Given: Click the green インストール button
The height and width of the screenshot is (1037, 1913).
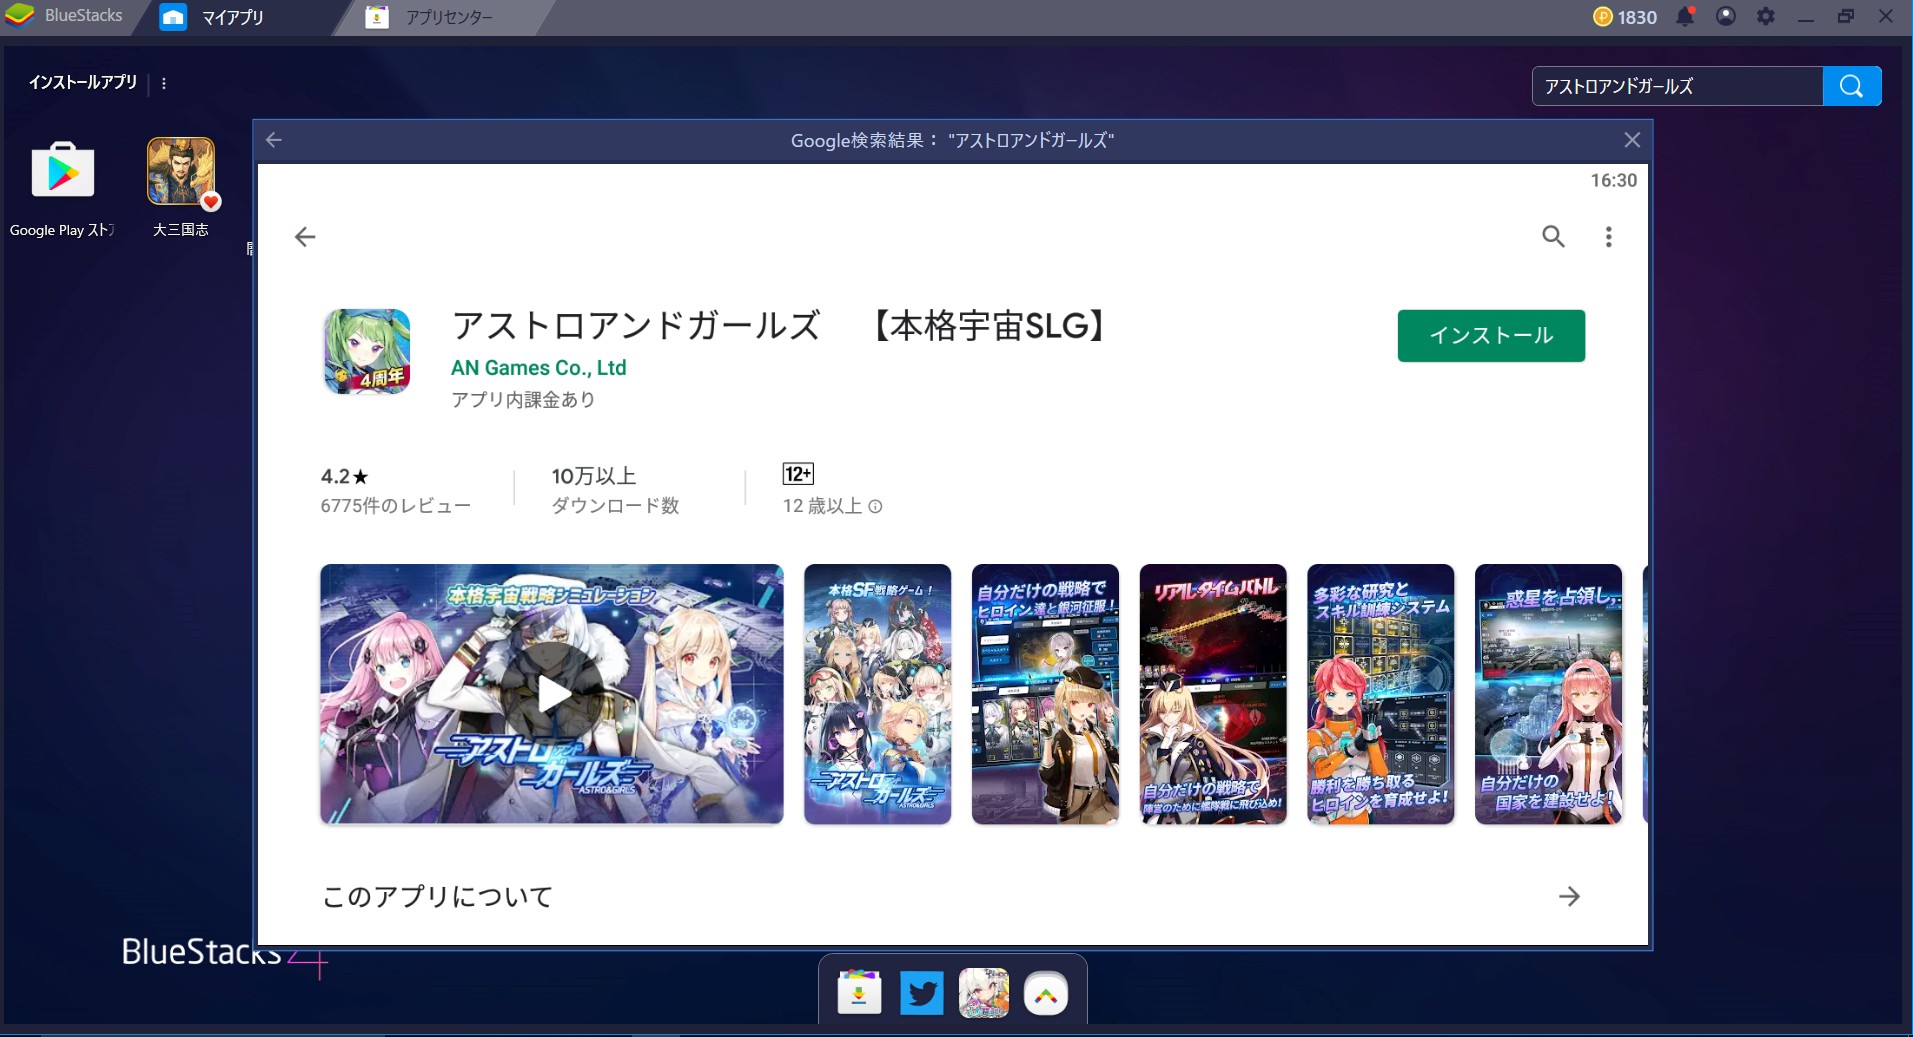Looking at the screenshot, I should tap(1491, 336).
